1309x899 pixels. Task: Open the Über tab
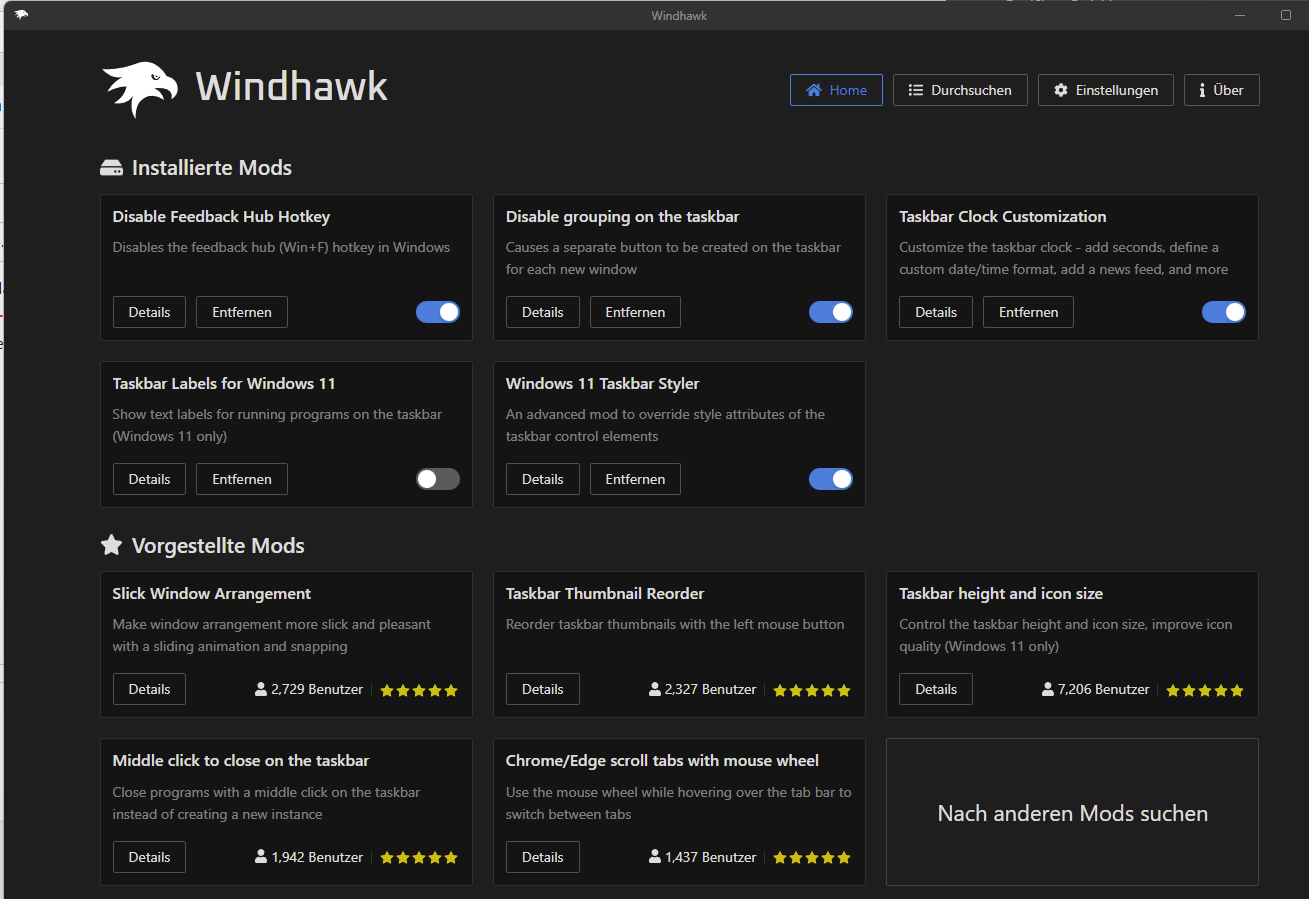point(1222,90)
